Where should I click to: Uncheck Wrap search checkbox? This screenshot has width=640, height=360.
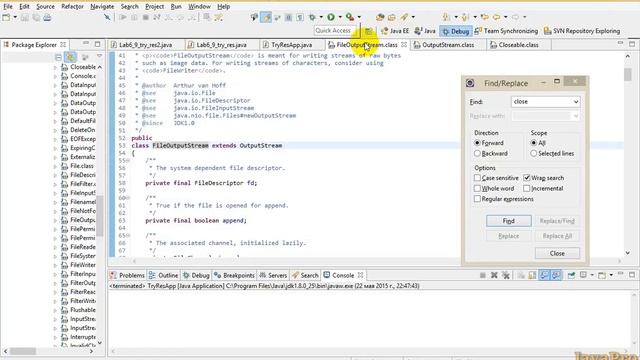coord(527,178)
